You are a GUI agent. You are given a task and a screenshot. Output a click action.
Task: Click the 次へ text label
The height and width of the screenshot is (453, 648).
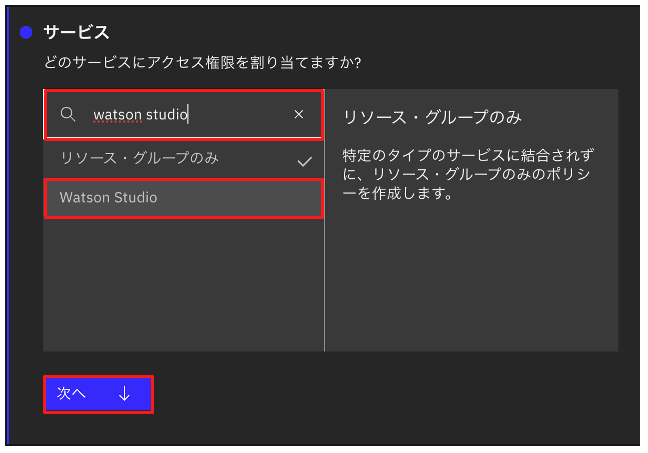click(x=71, y=394)
